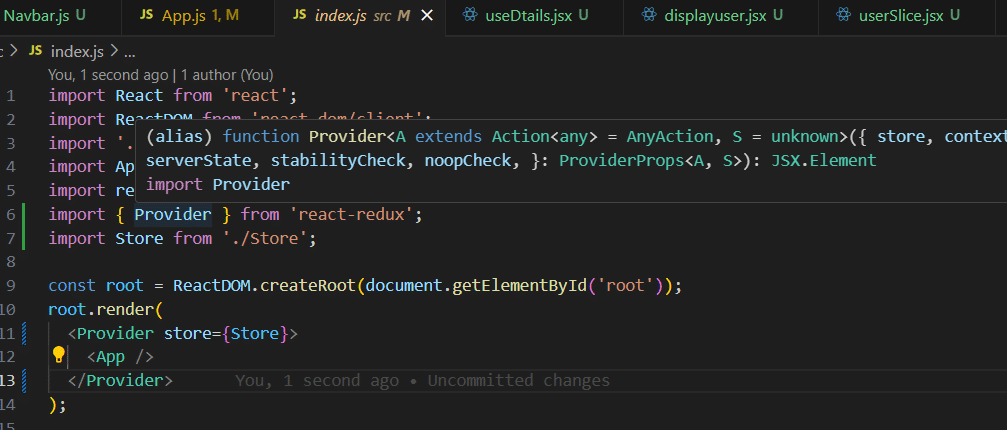Click line number 9 in the gutter
The height and width of the screenshot is (430, 1007).
click(11, 286)
